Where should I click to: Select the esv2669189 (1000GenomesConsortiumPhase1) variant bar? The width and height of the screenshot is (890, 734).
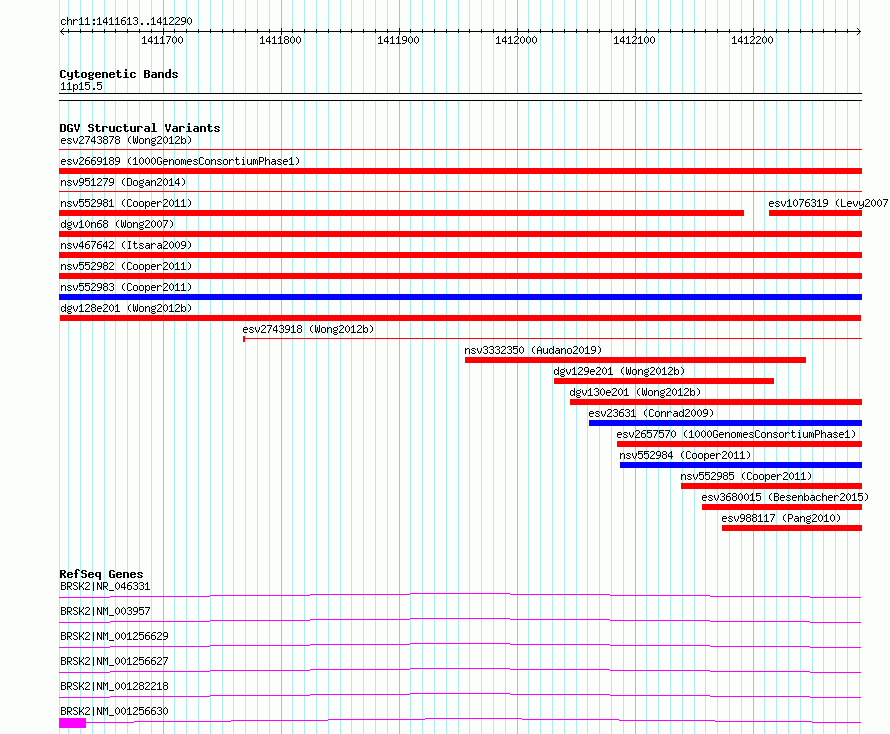[x=460, y=171]
